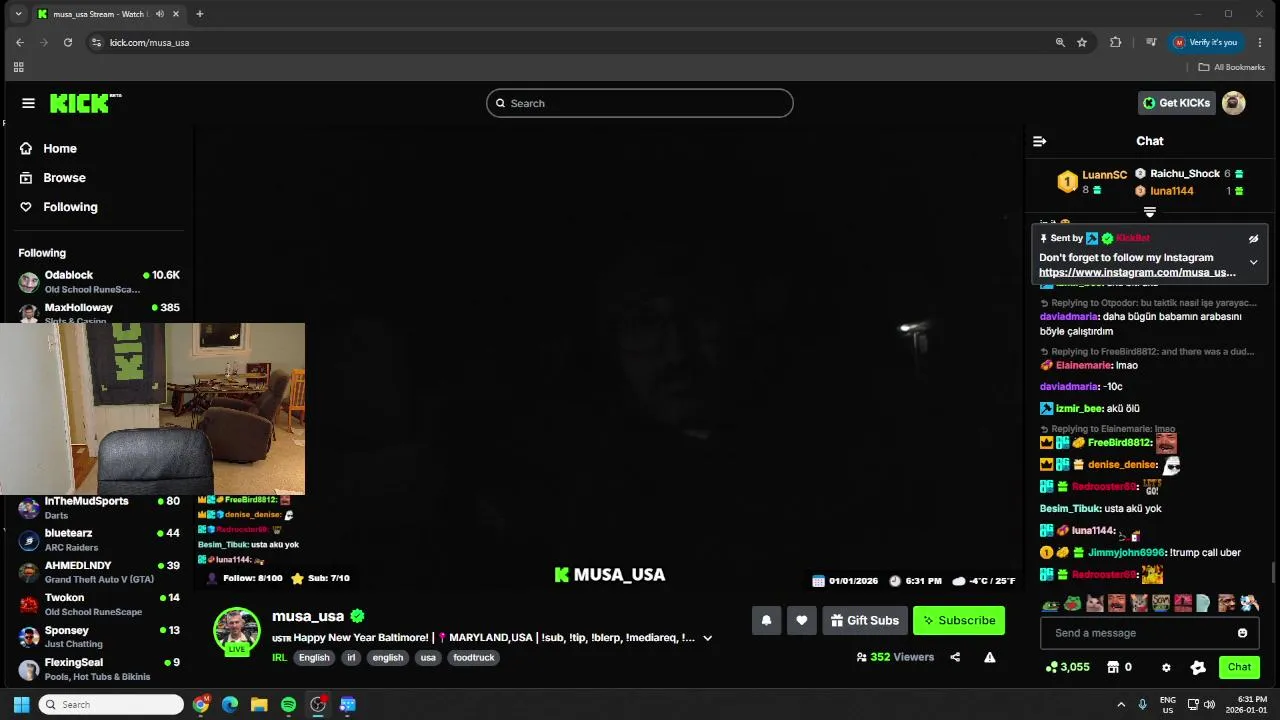
Task: Show hidden system tray icons
Action: (x=1121, y=705)
